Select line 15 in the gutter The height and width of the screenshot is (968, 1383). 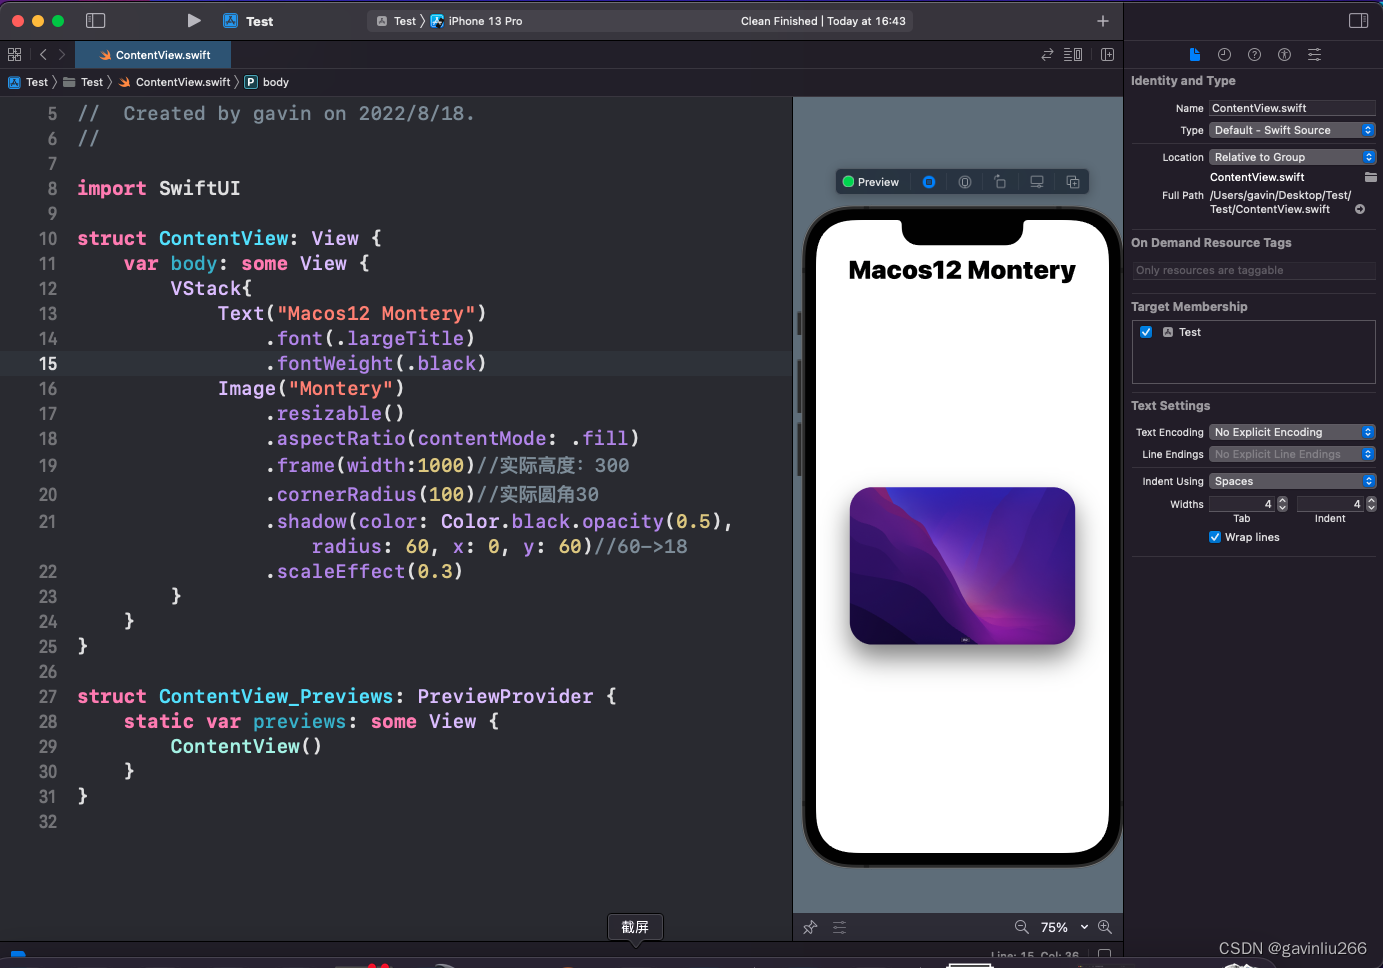point(48,364)
